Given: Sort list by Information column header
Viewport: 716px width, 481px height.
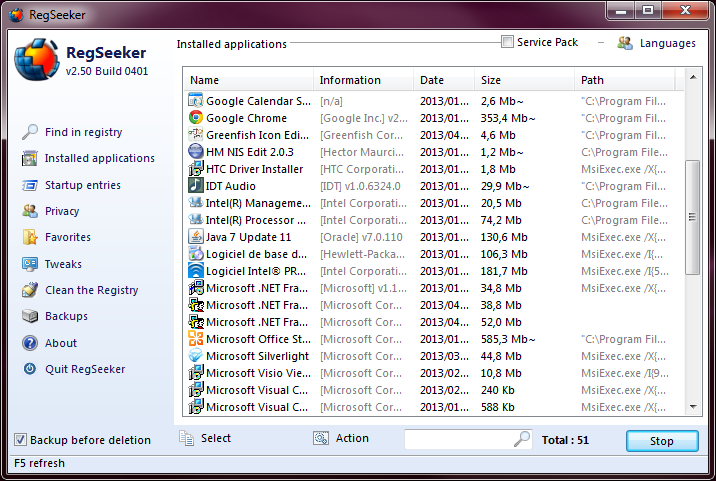Looking at the screenshot, I should pos(364,80).
